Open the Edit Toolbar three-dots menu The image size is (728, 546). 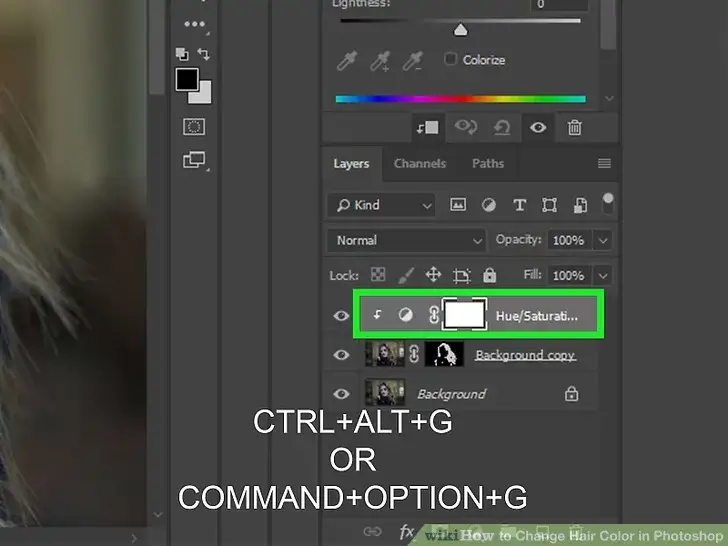tap(194, 24)
